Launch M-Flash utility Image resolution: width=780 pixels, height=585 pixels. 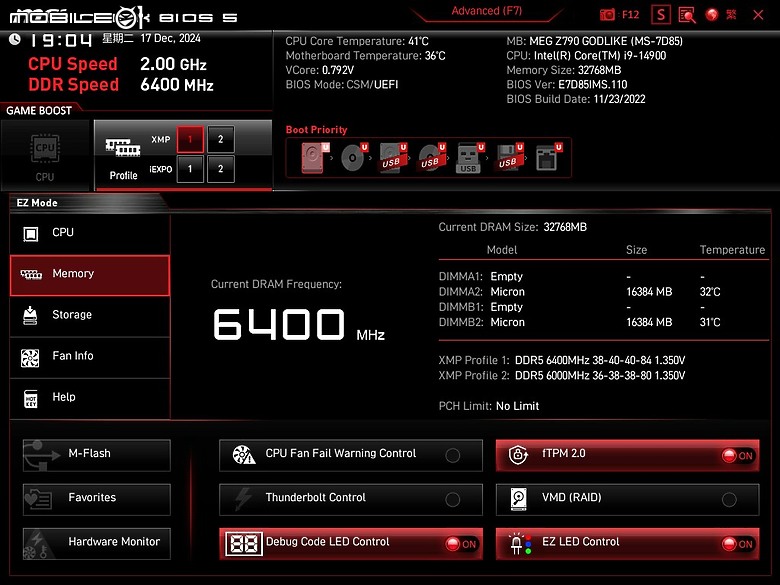[97, 455]
